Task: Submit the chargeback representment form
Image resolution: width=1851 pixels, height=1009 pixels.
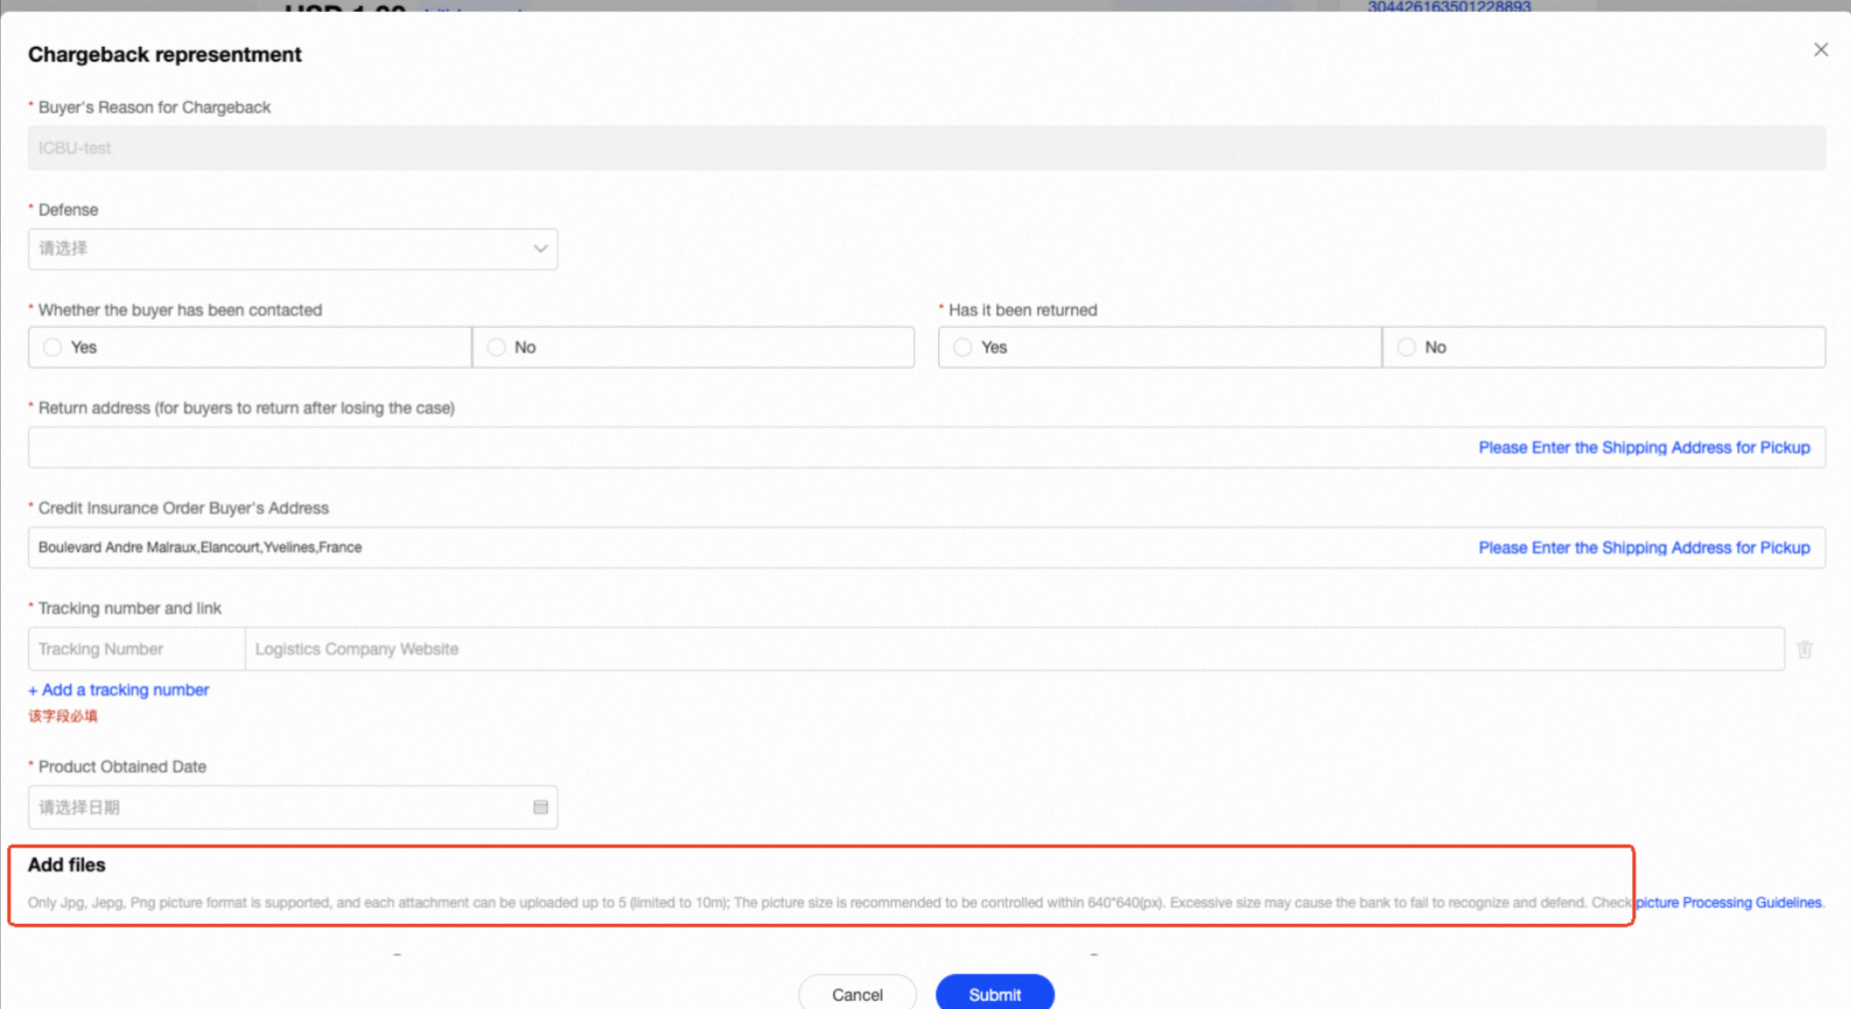Action: click(x=995, y=994)
